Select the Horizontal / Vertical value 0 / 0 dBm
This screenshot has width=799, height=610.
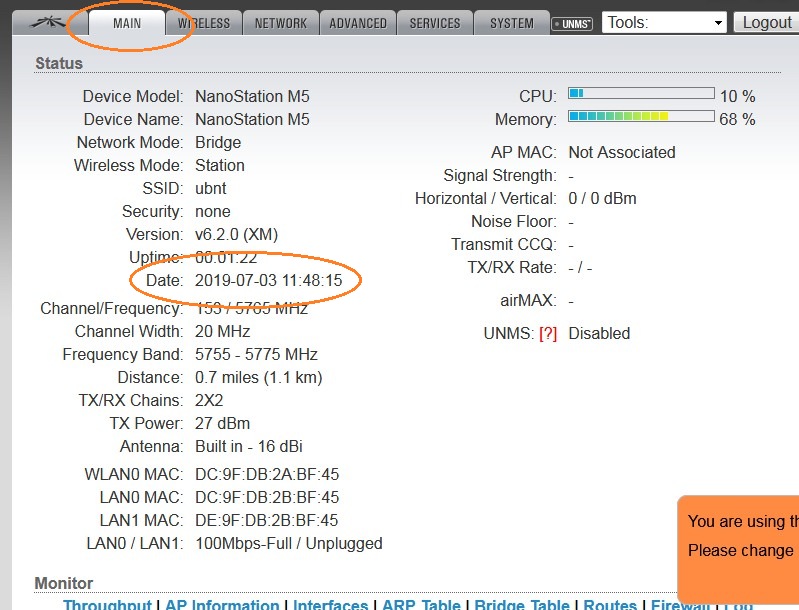coord(602,198)
